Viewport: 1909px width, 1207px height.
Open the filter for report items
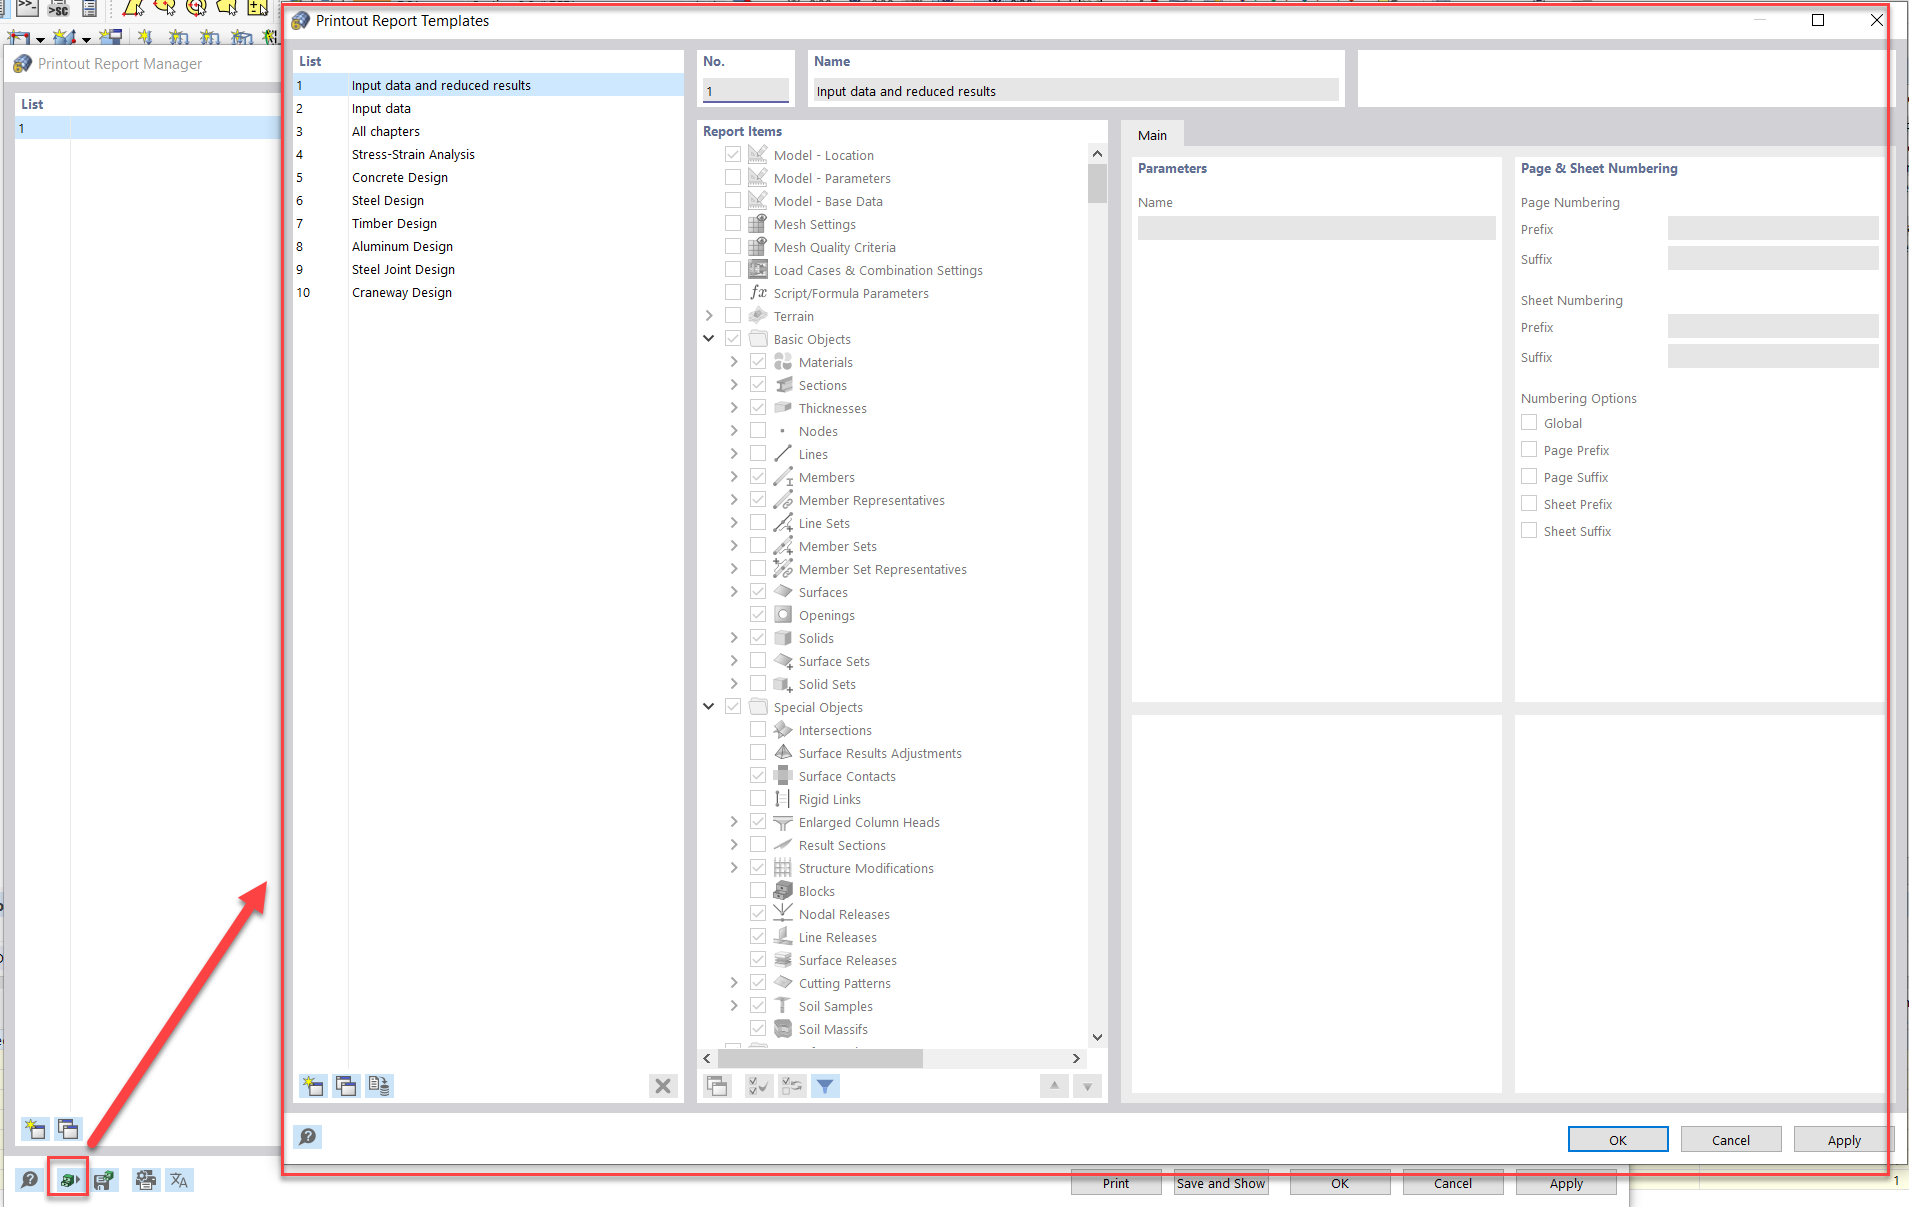(825, 1086)
